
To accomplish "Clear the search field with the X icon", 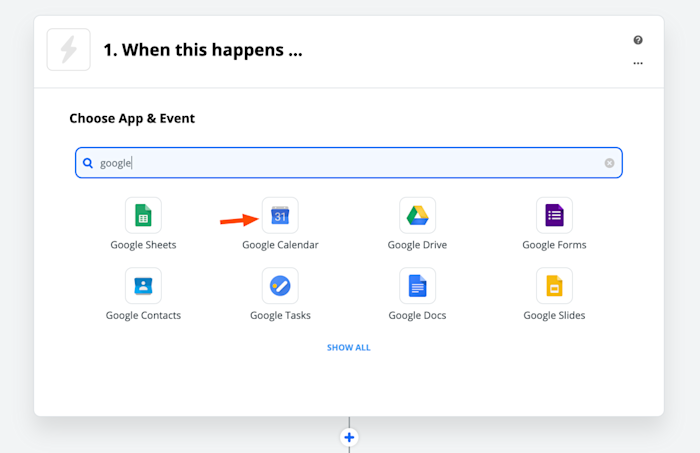I will 609,163.
